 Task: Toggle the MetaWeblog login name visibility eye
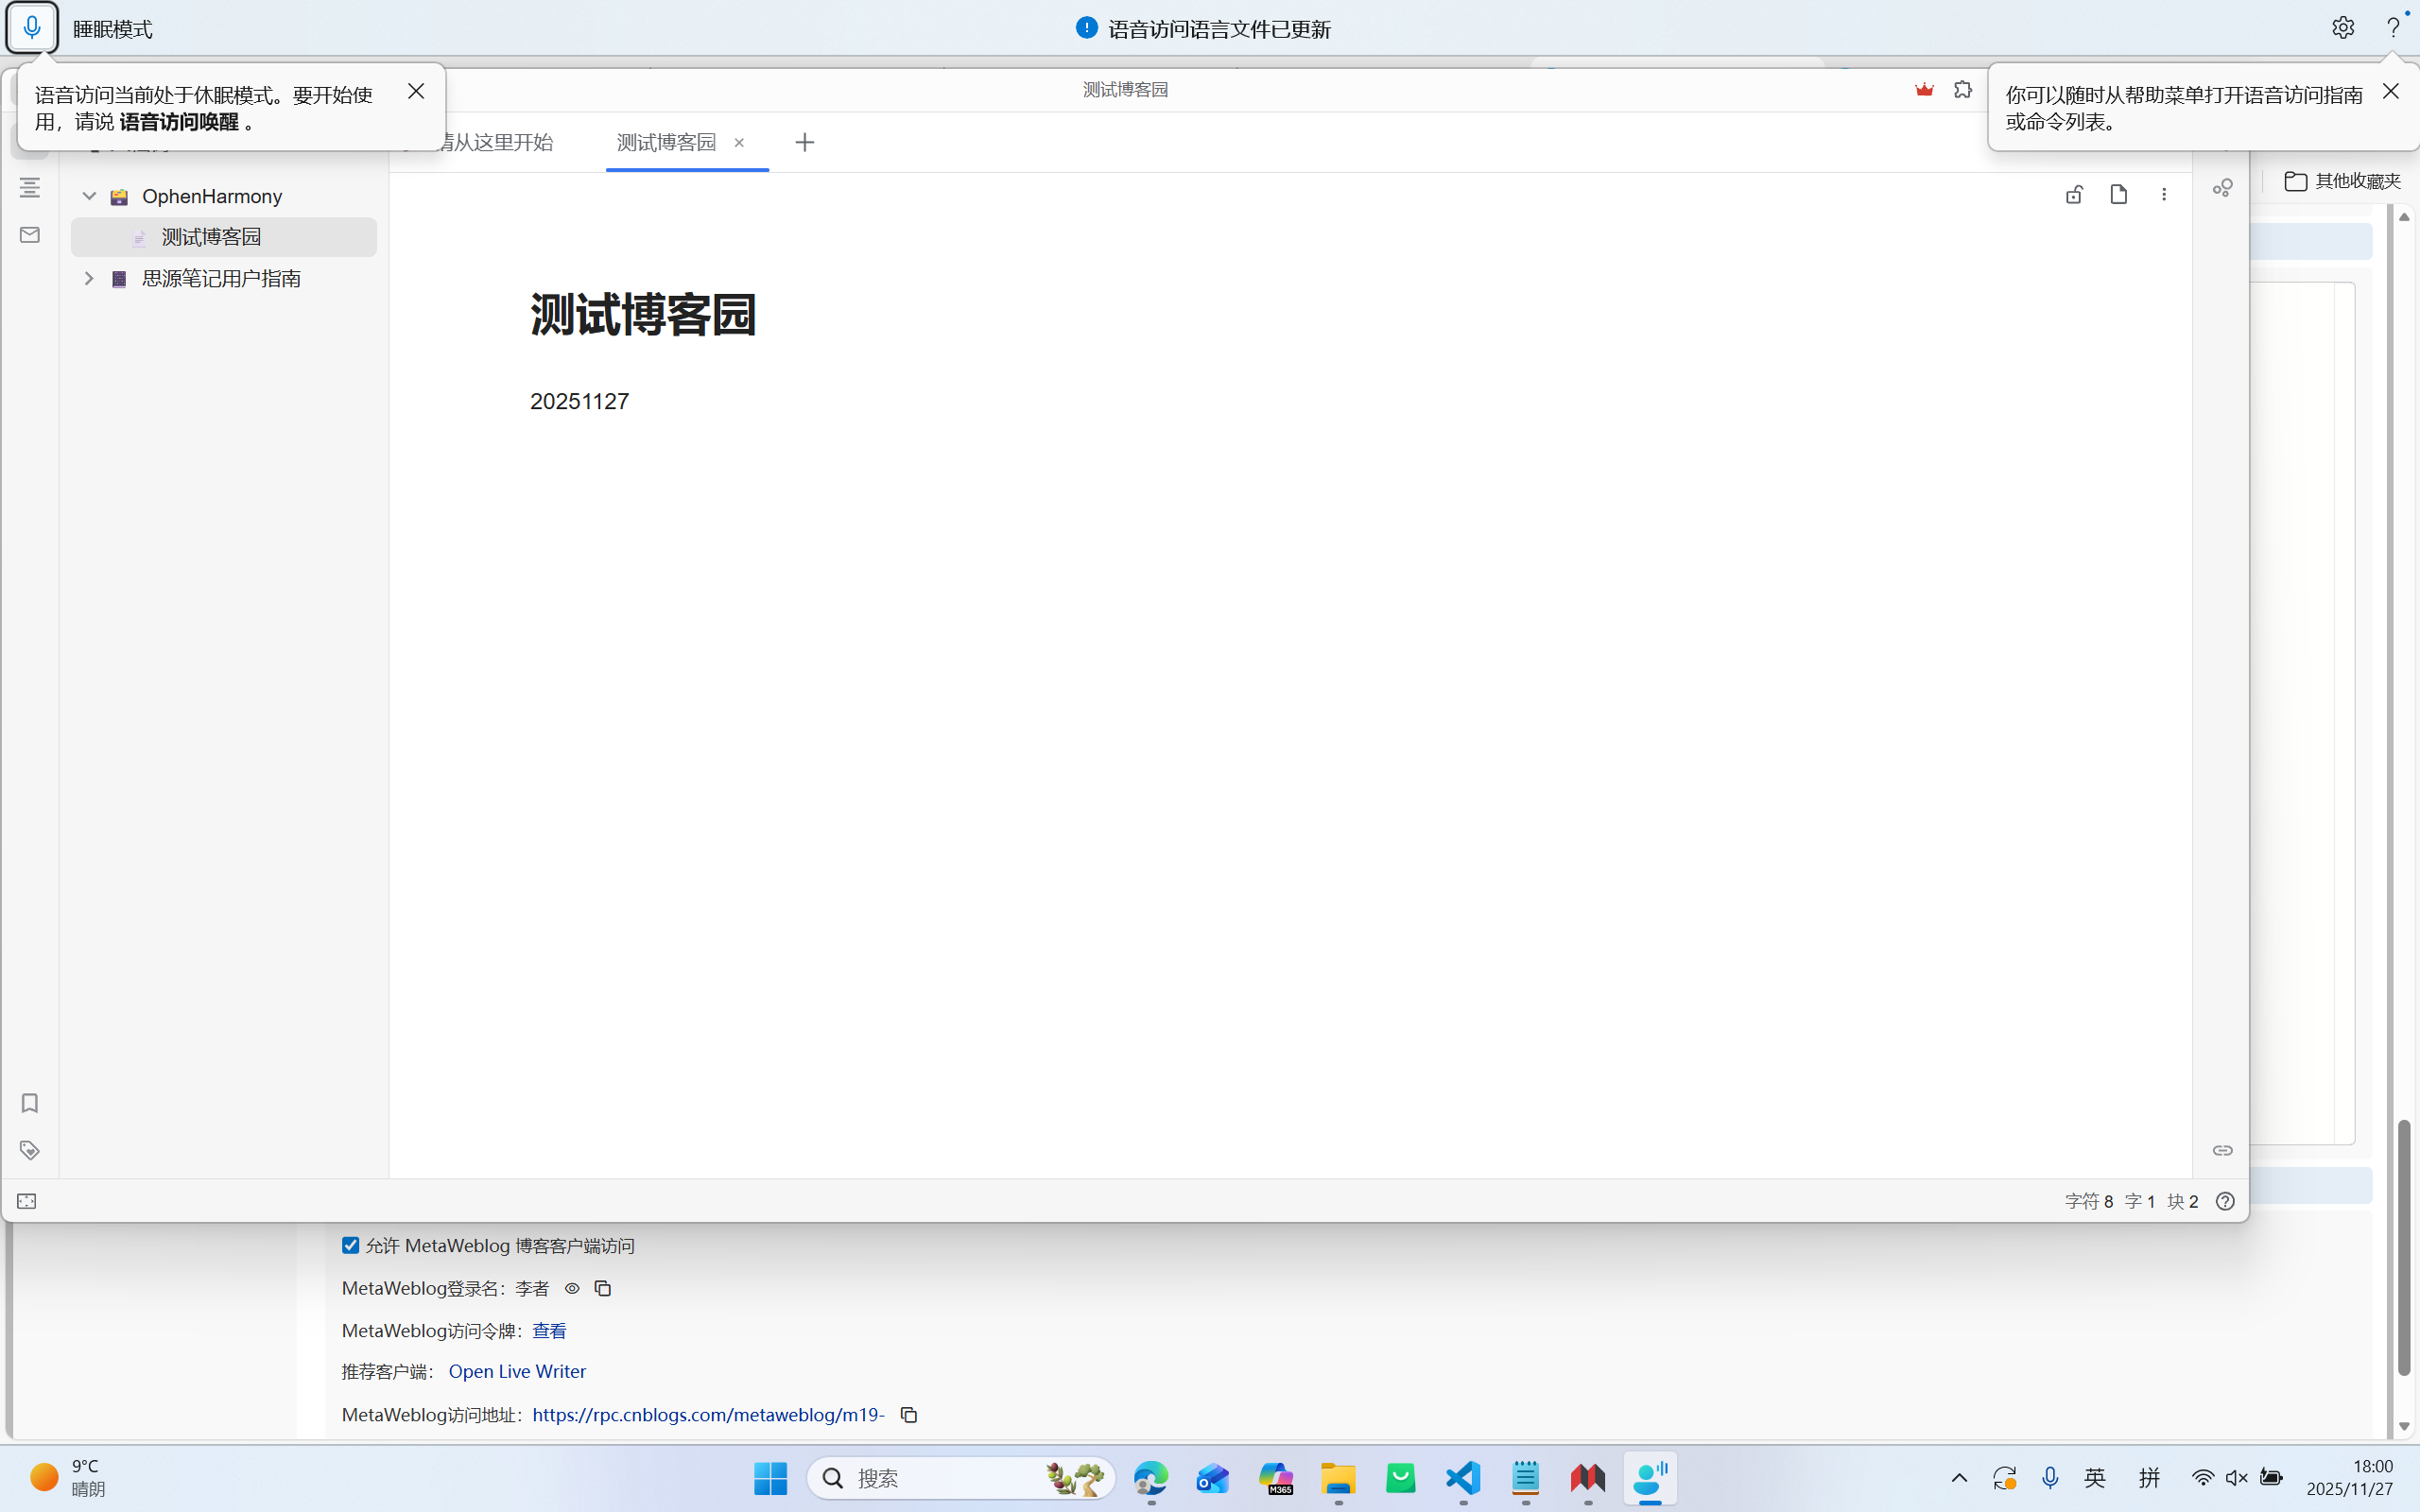(x=572, y=1288)
